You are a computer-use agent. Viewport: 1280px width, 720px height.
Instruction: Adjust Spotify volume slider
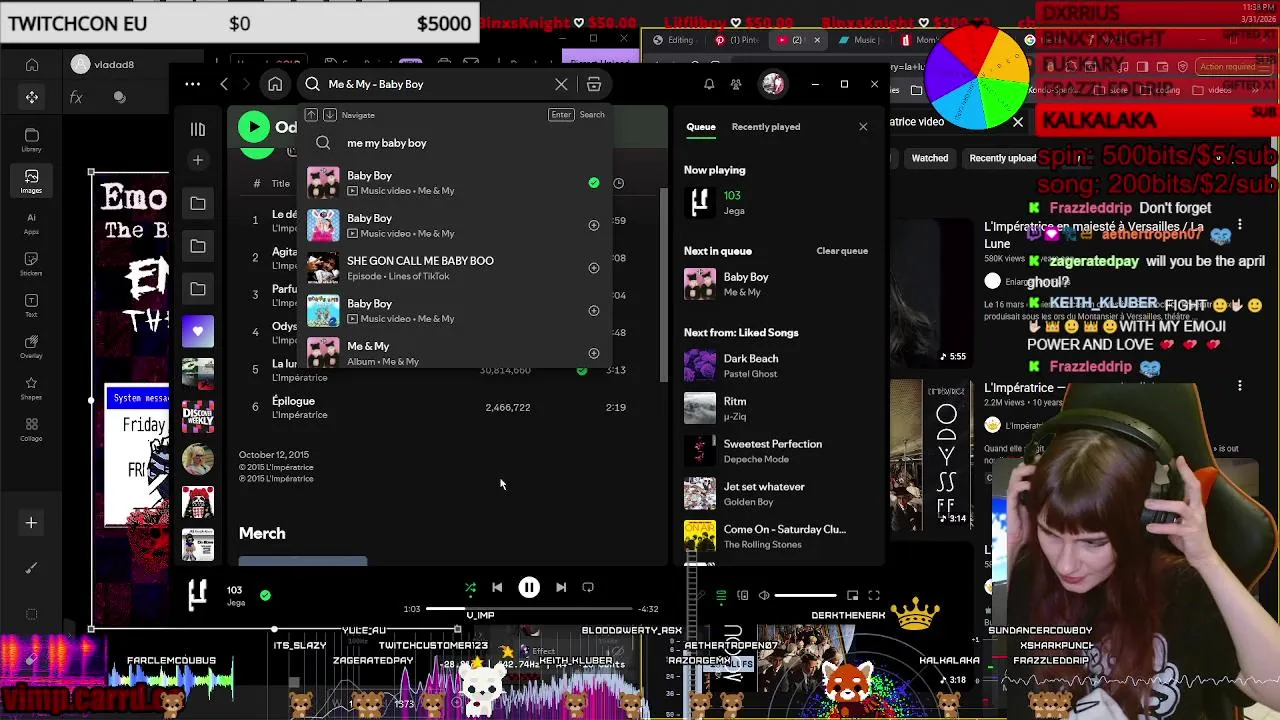tap(805, 596)
